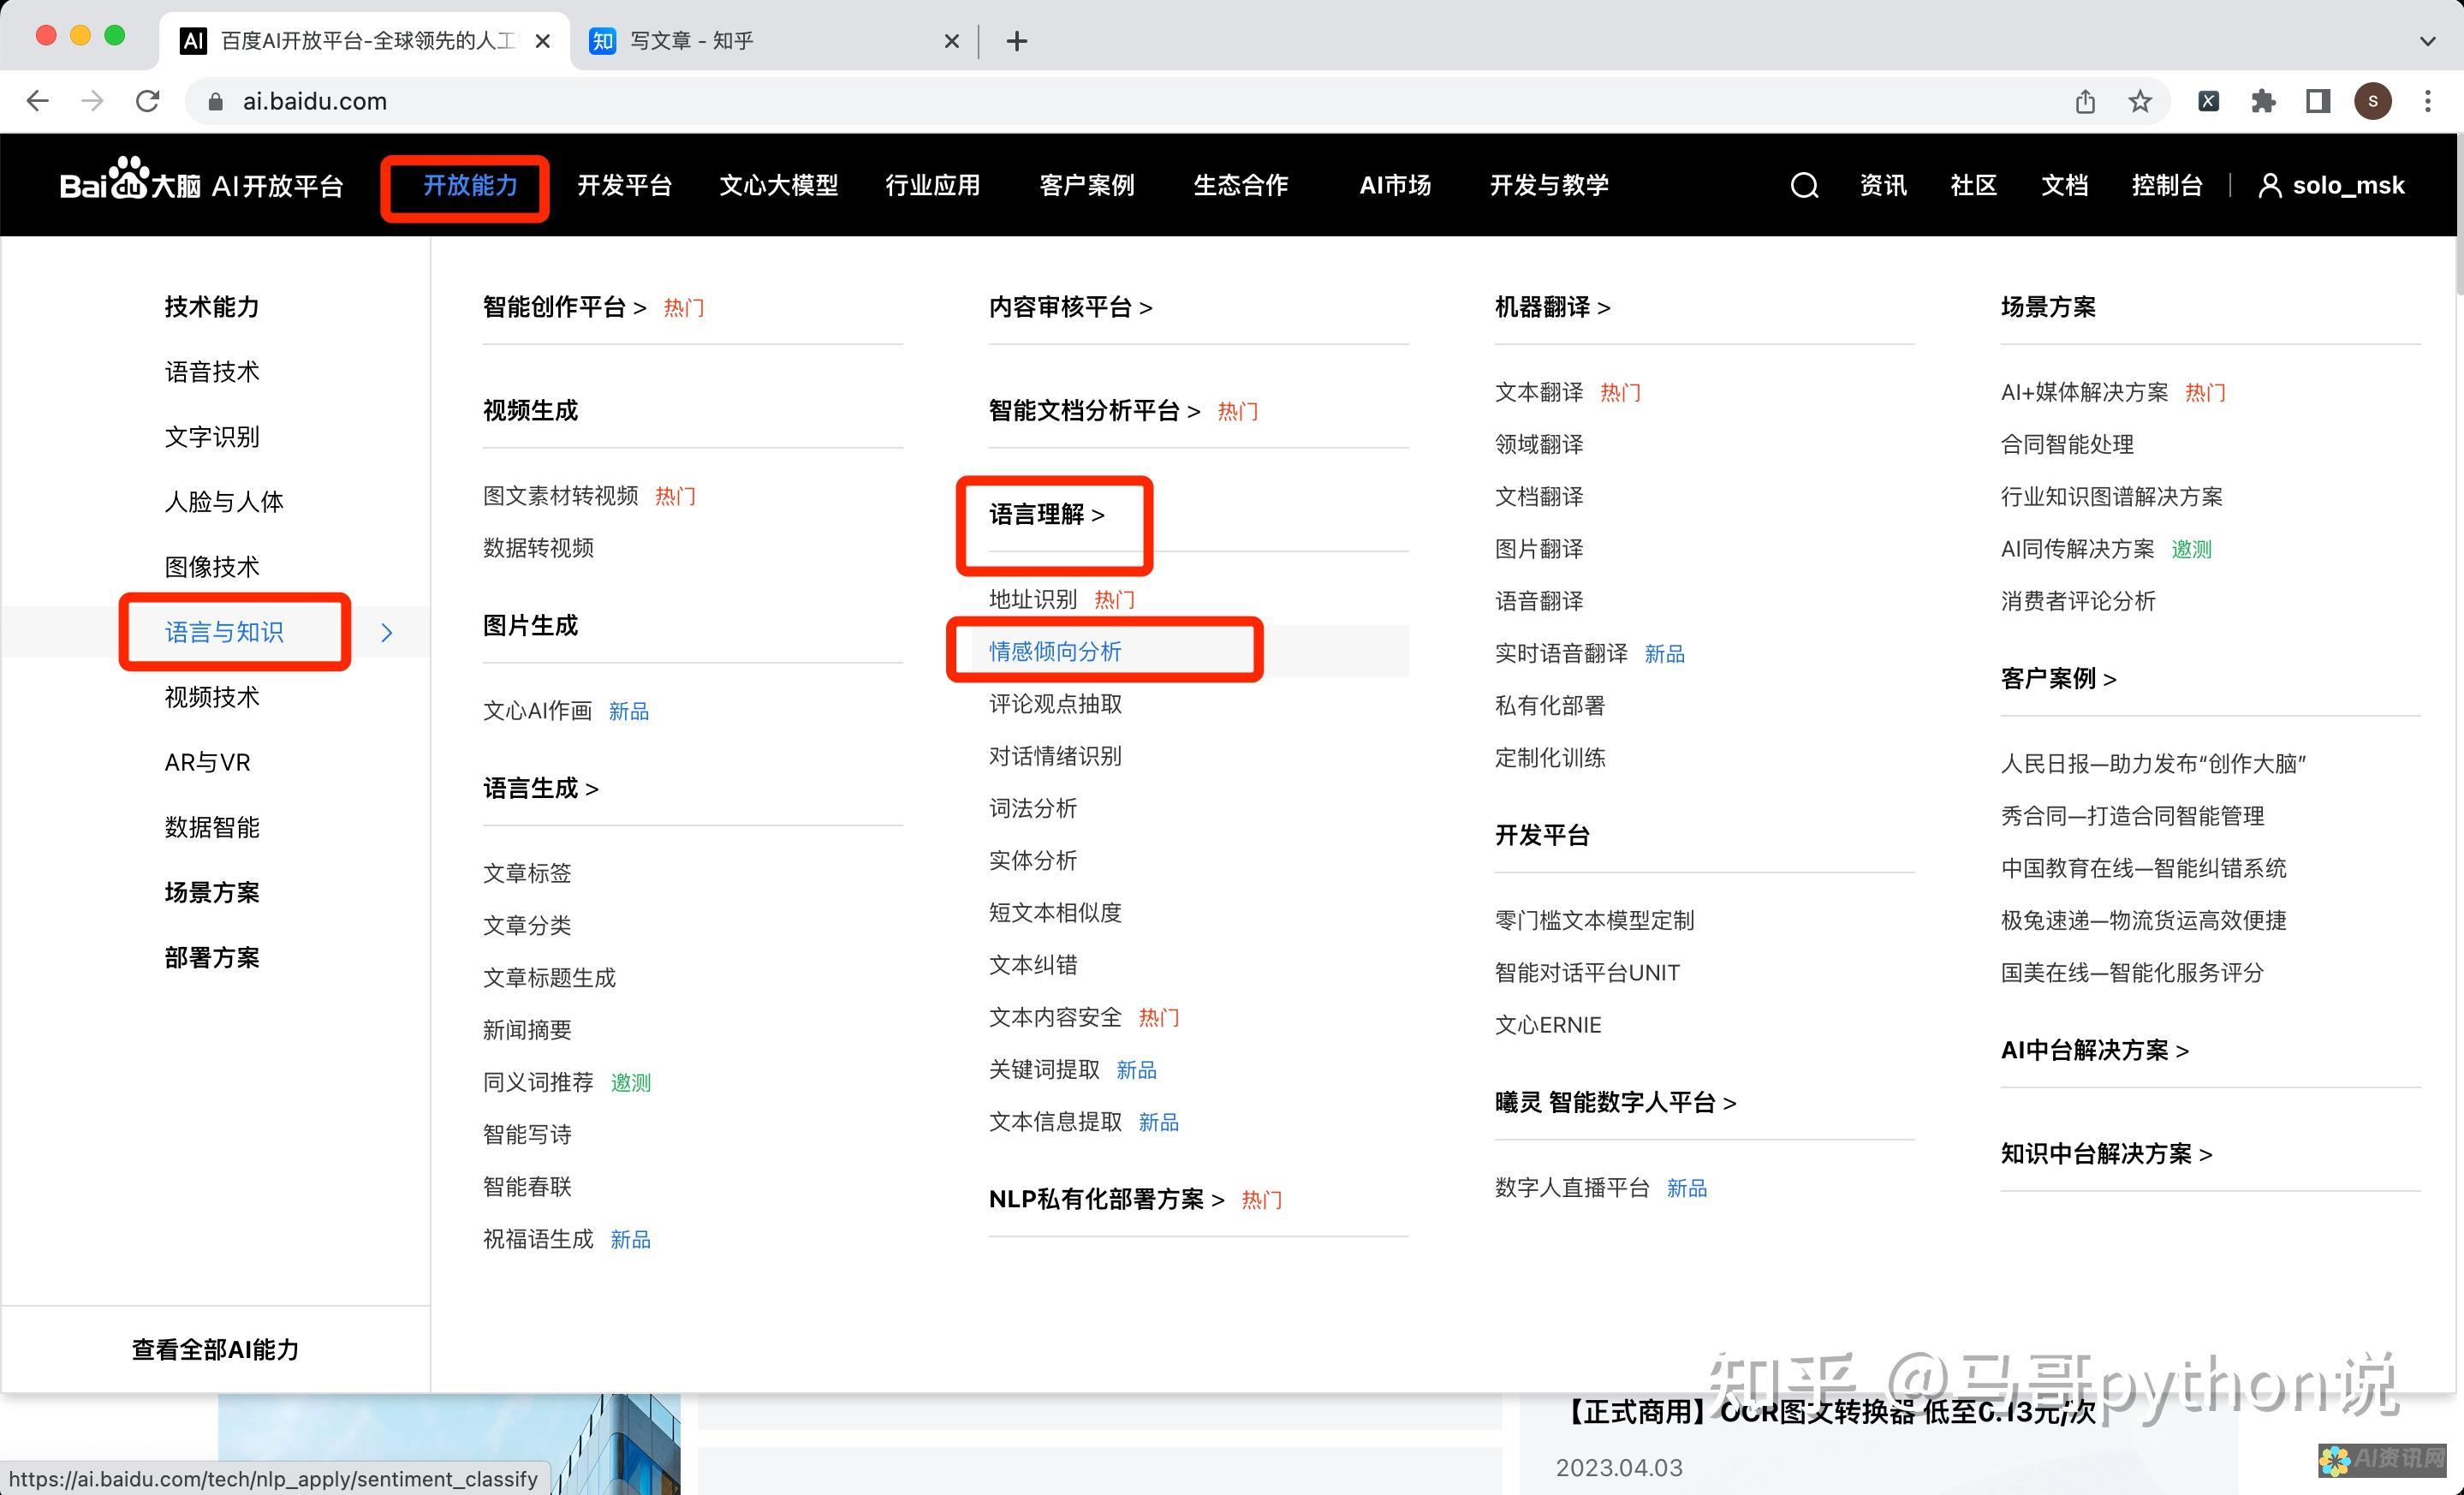This screenshot has width=2464, height=1495.
Task: Select 视频技术 in the sidebar
Action: [x=212, y=697]
